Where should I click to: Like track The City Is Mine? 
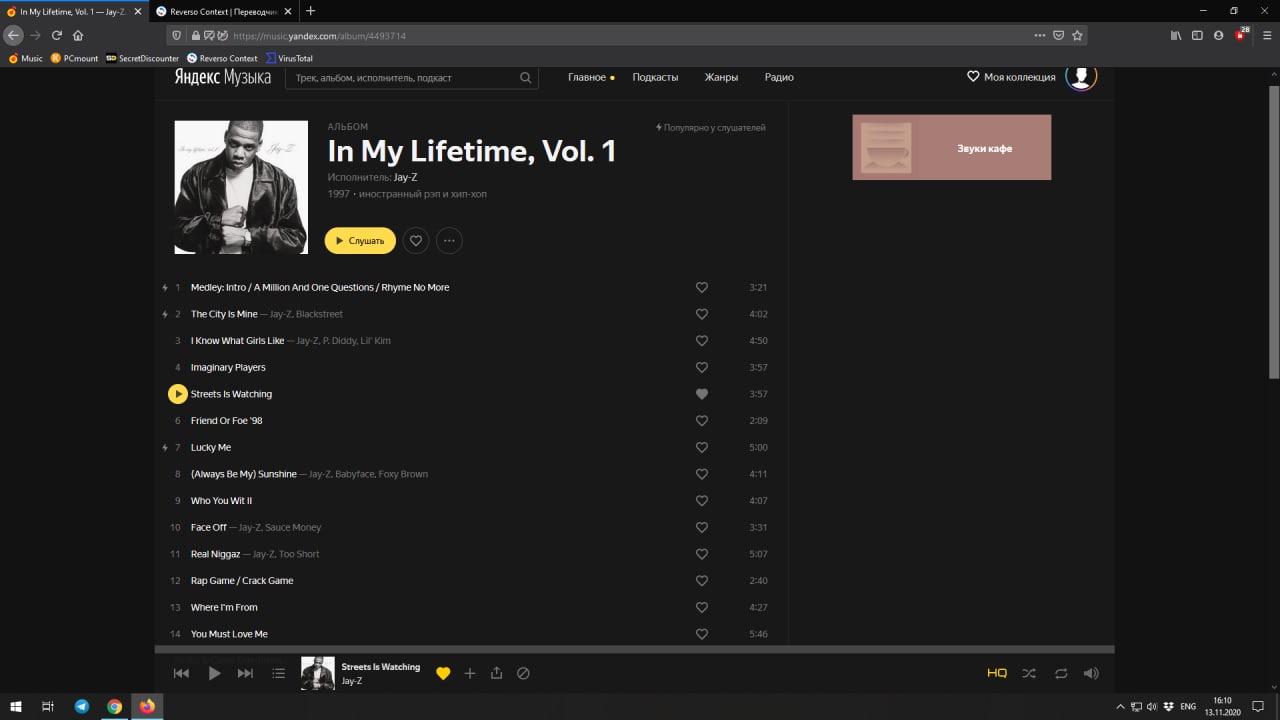702,314
